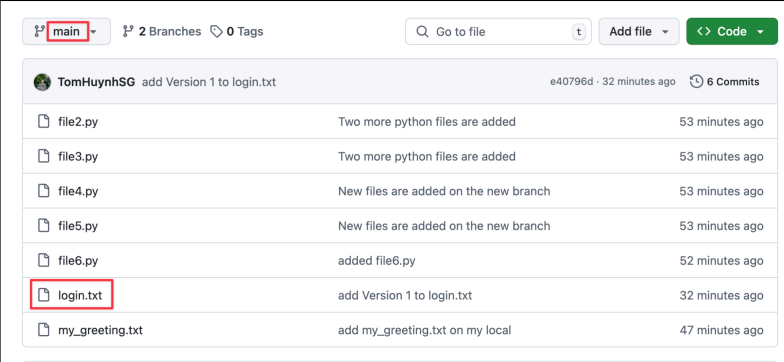The height and width of the screenshot is (362, 784).
Task: Open latest commit message add Version 1 to login.txt in header
Action: 209,82
